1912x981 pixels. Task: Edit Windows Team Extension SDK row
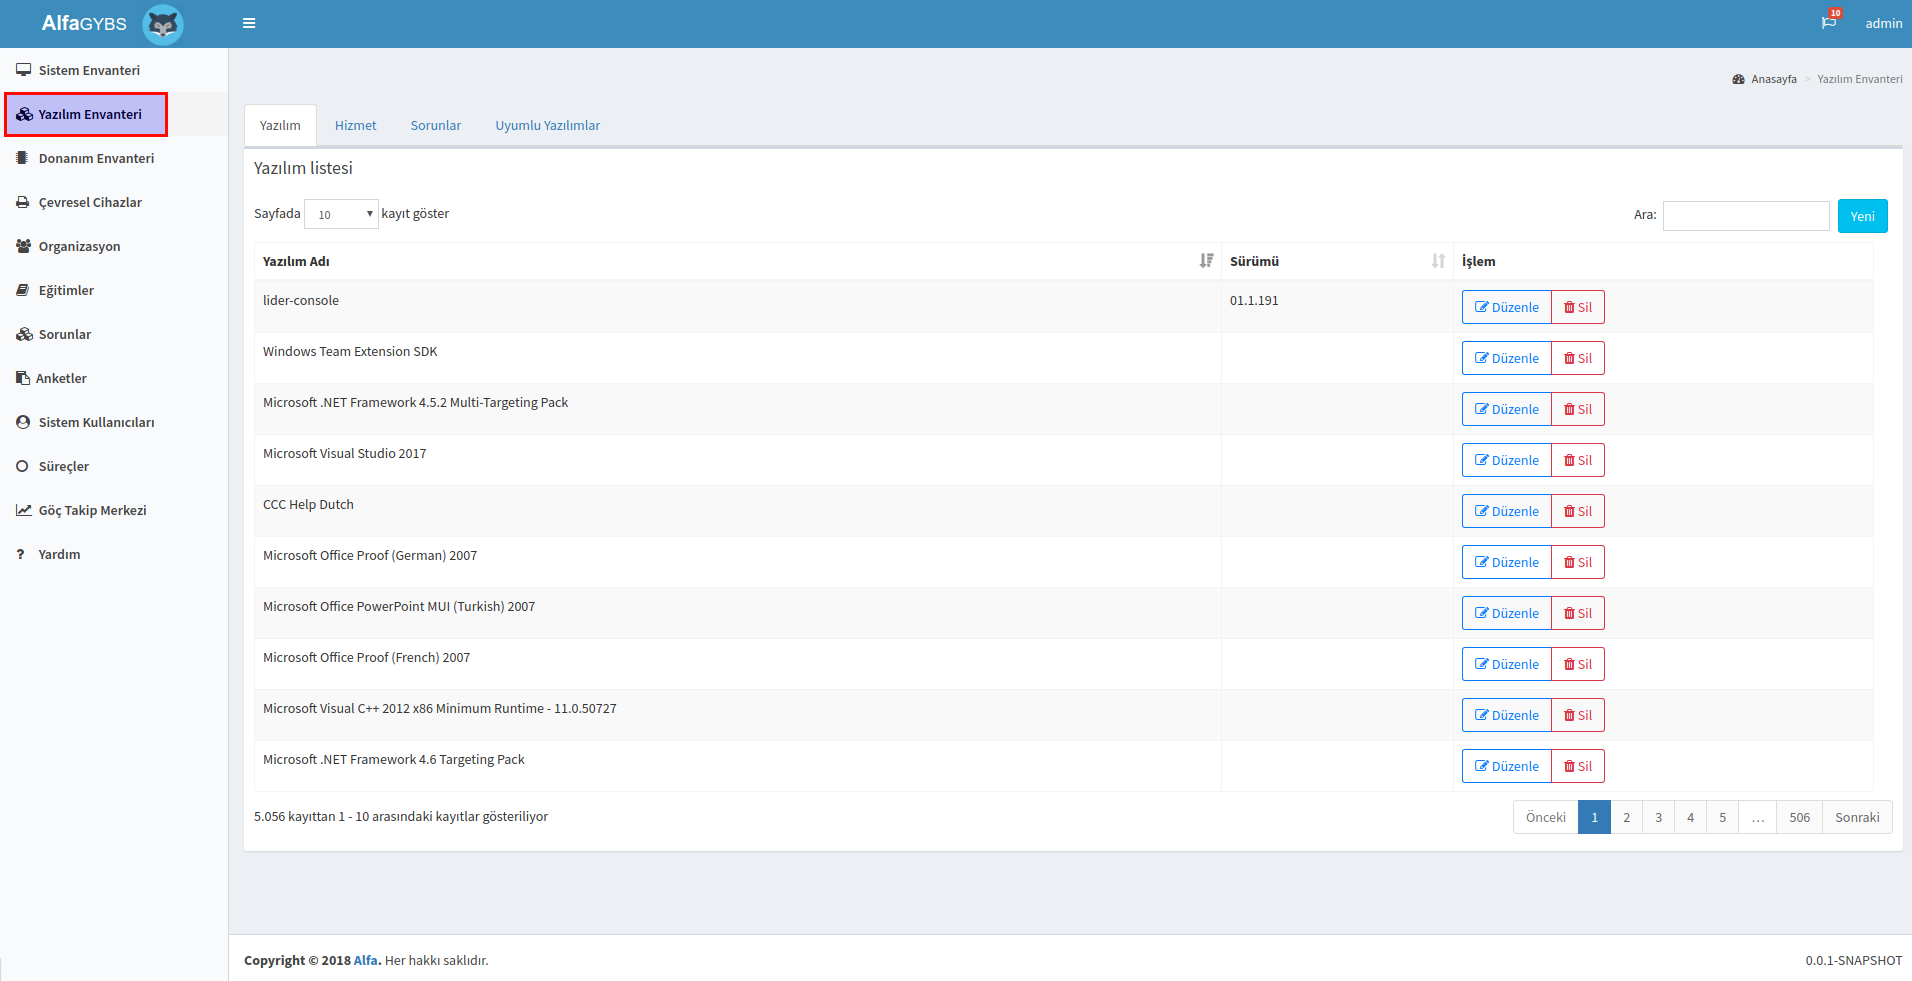pos(1506,358)
